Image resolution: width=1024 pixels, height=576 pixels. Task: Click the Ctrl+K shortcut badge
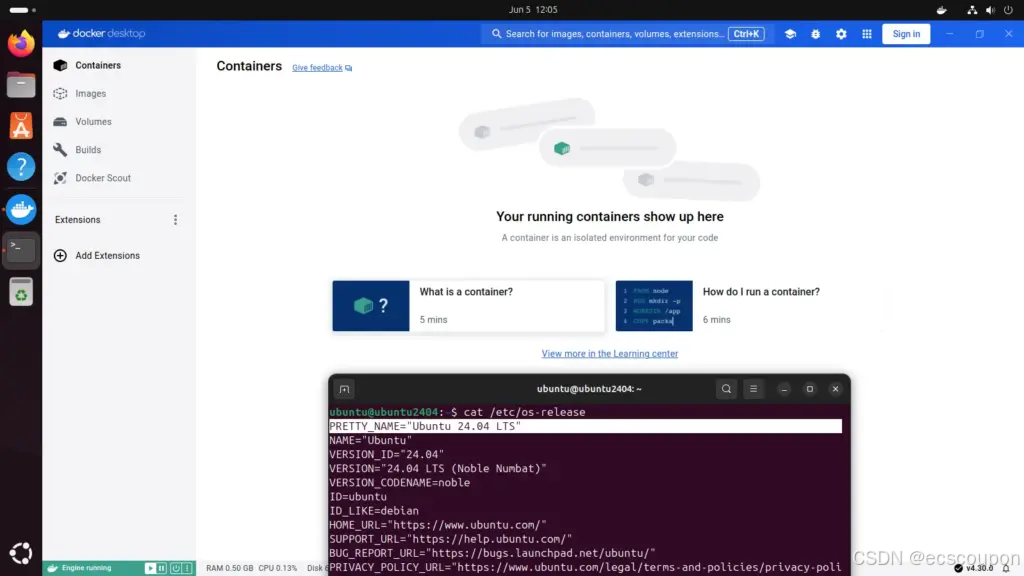(x=746, y=34)
